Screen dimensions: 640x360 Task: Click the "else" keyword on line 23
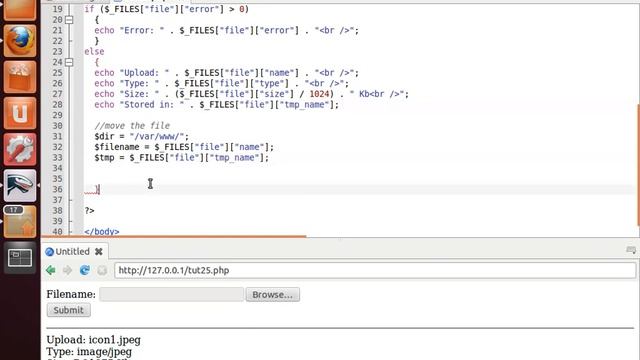[94, 51]
